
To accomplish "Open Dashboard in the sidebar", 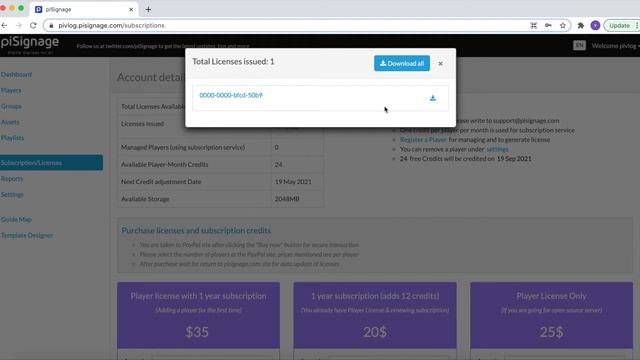I will [x=16, y=74].
